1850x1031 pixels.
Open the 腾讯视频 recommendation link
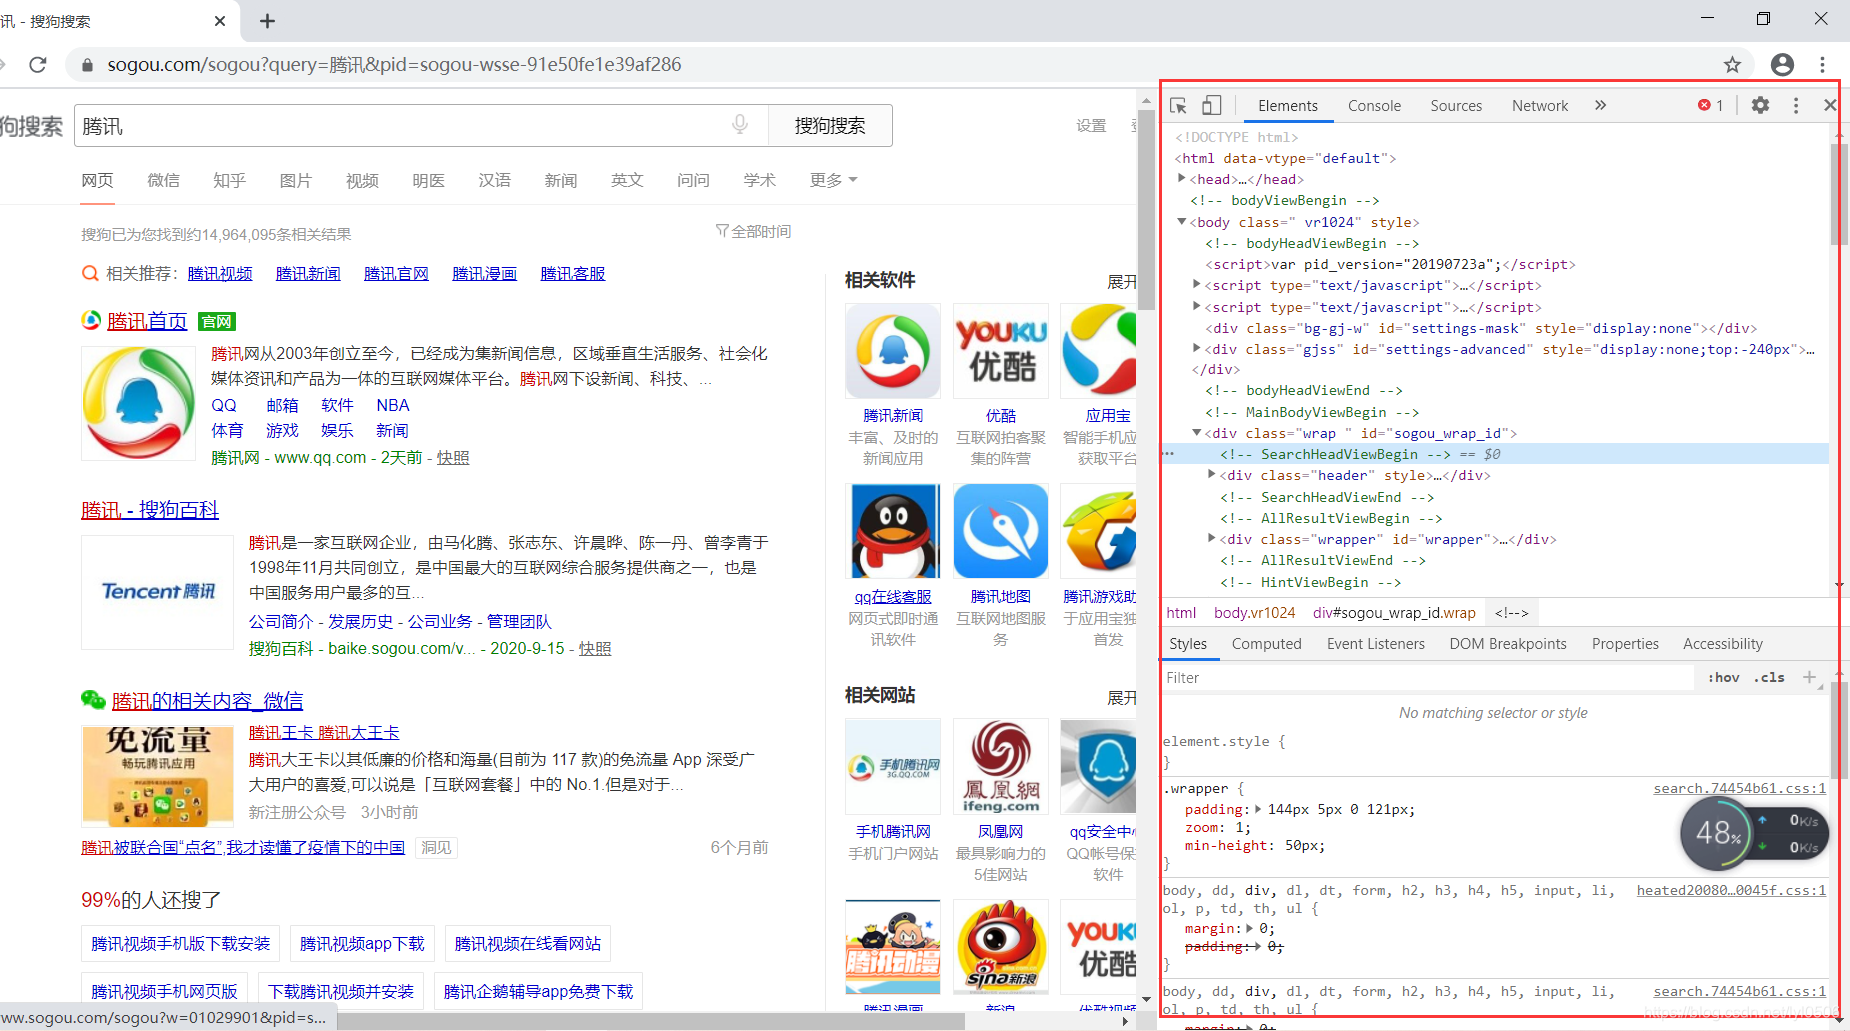tap(220, 274)
